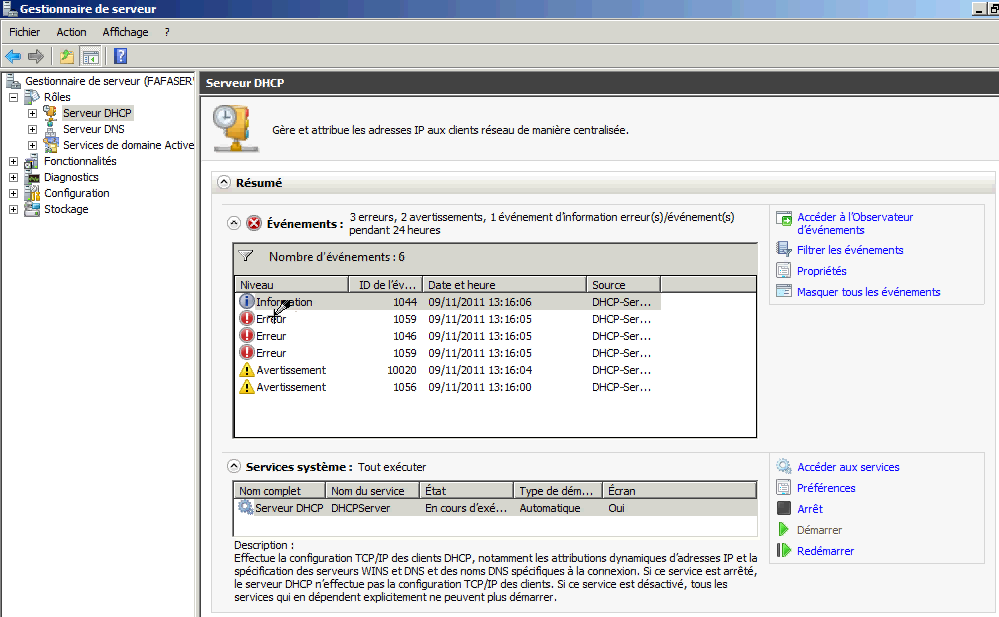Open the Help question mark toolbar icon
This screenshot has width=999, height=617.
[x=120, y=57]
